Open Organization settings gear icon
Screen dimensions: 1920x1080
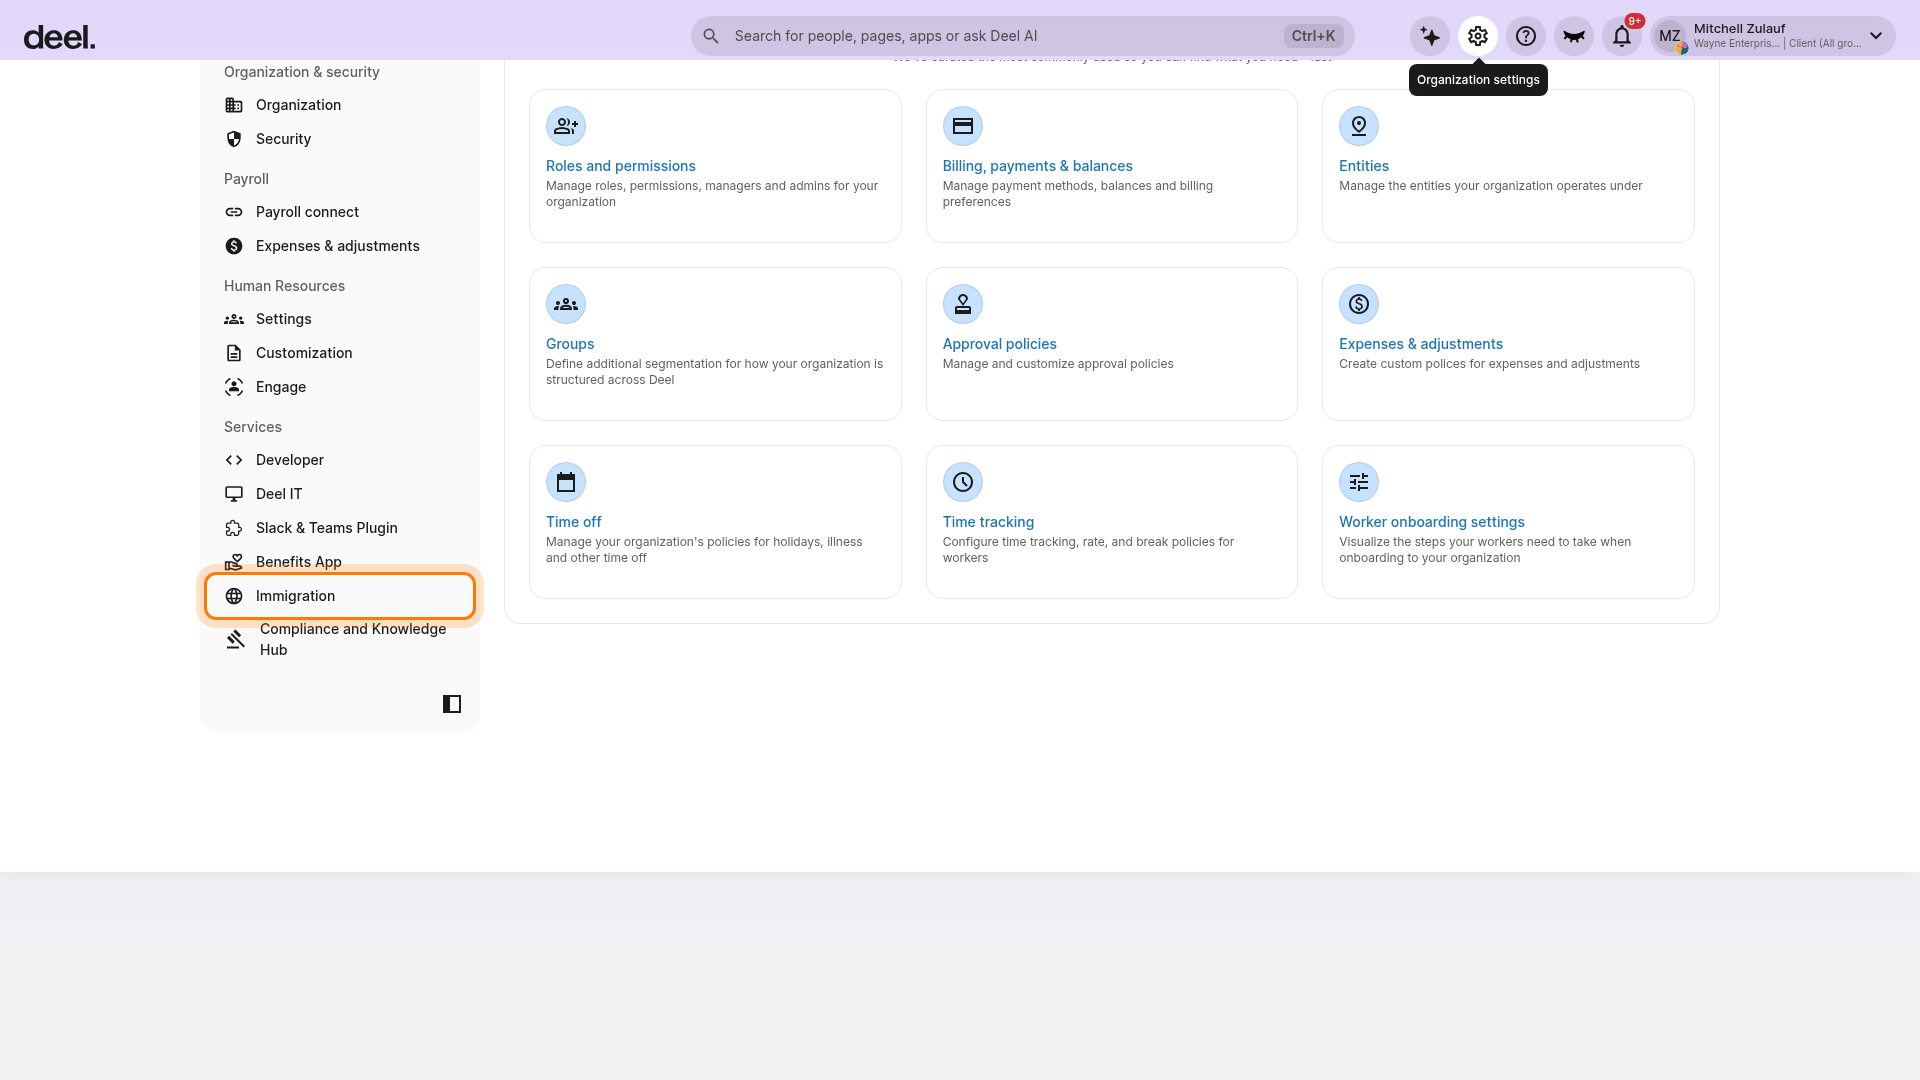coord(1478,36)
